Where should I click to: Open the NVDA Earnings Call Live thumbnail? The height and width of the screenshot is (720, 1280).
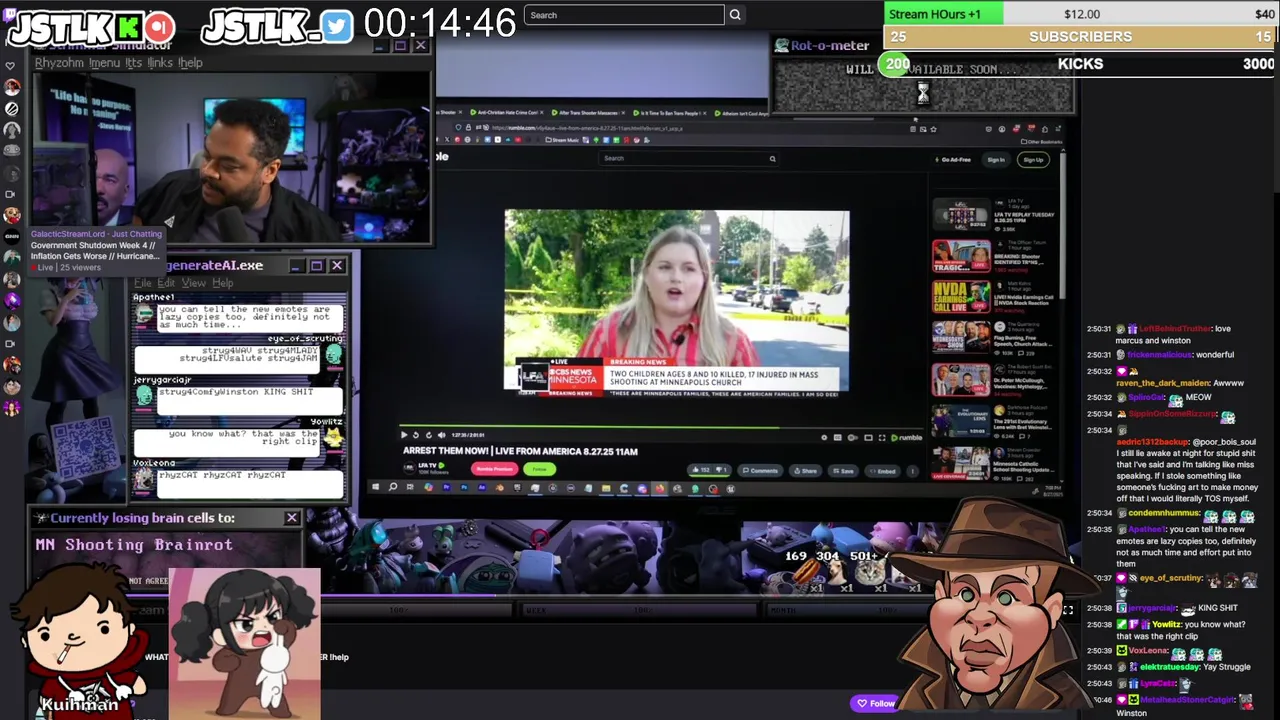[x=961, y=297]
